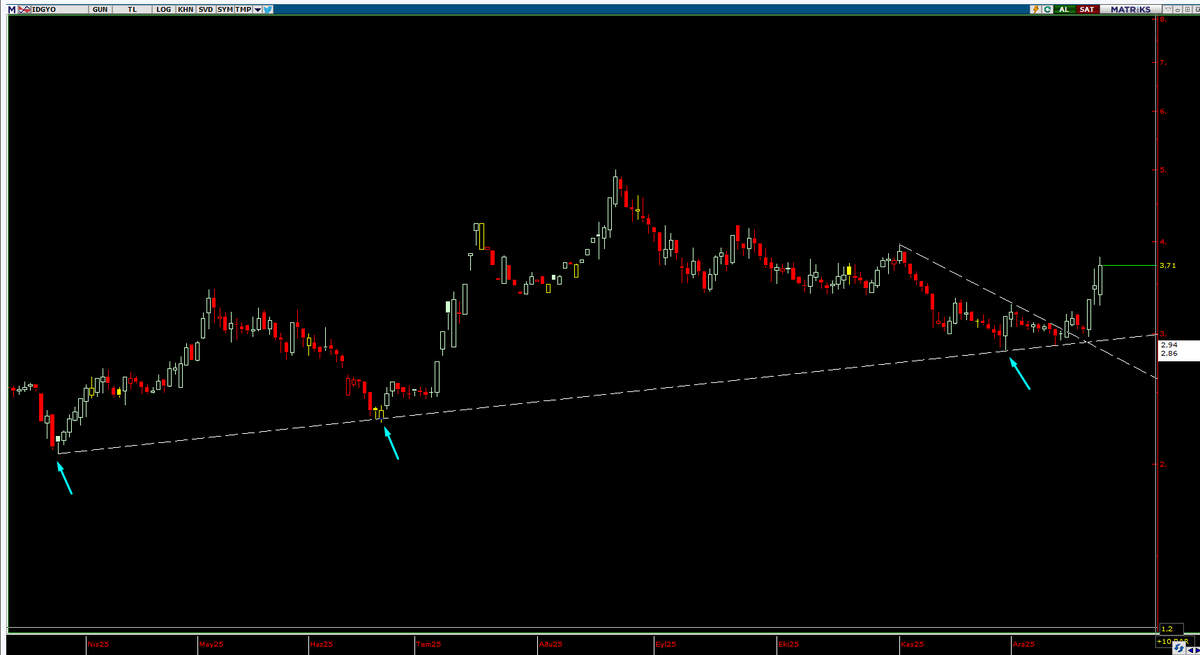Screen dimensions: 1200x655
Task: Open the SYM symbol button
Action: (x=225, y=10)
